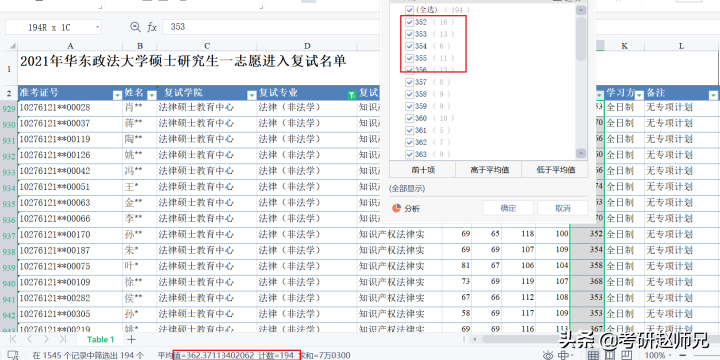Uncheck the 354 filter value
Image resolution: width=720 pixels, height=360 pixels.
pyautogui.click(x=410, y=46)
